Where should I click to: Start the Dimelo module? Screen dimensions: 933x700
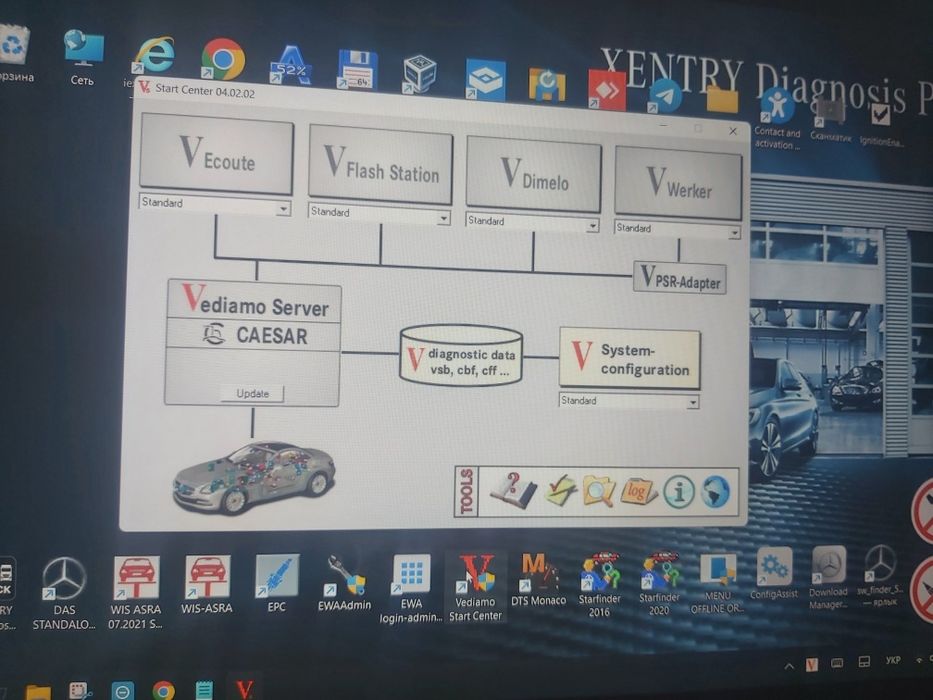pos(533,174)
